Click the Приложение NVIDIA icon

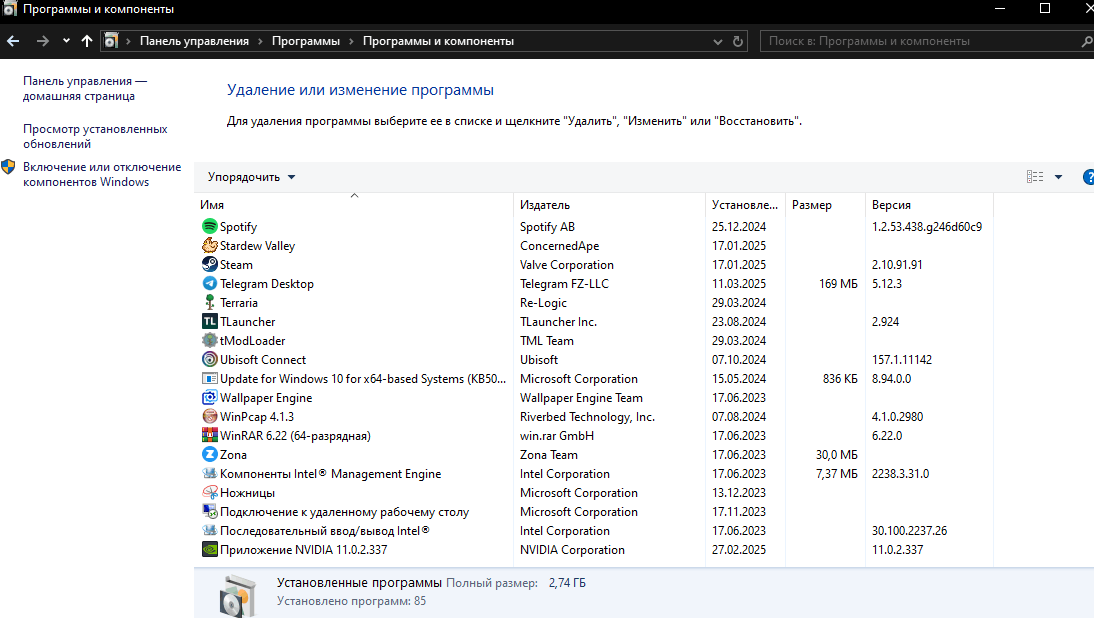click(x=209, y=550)
